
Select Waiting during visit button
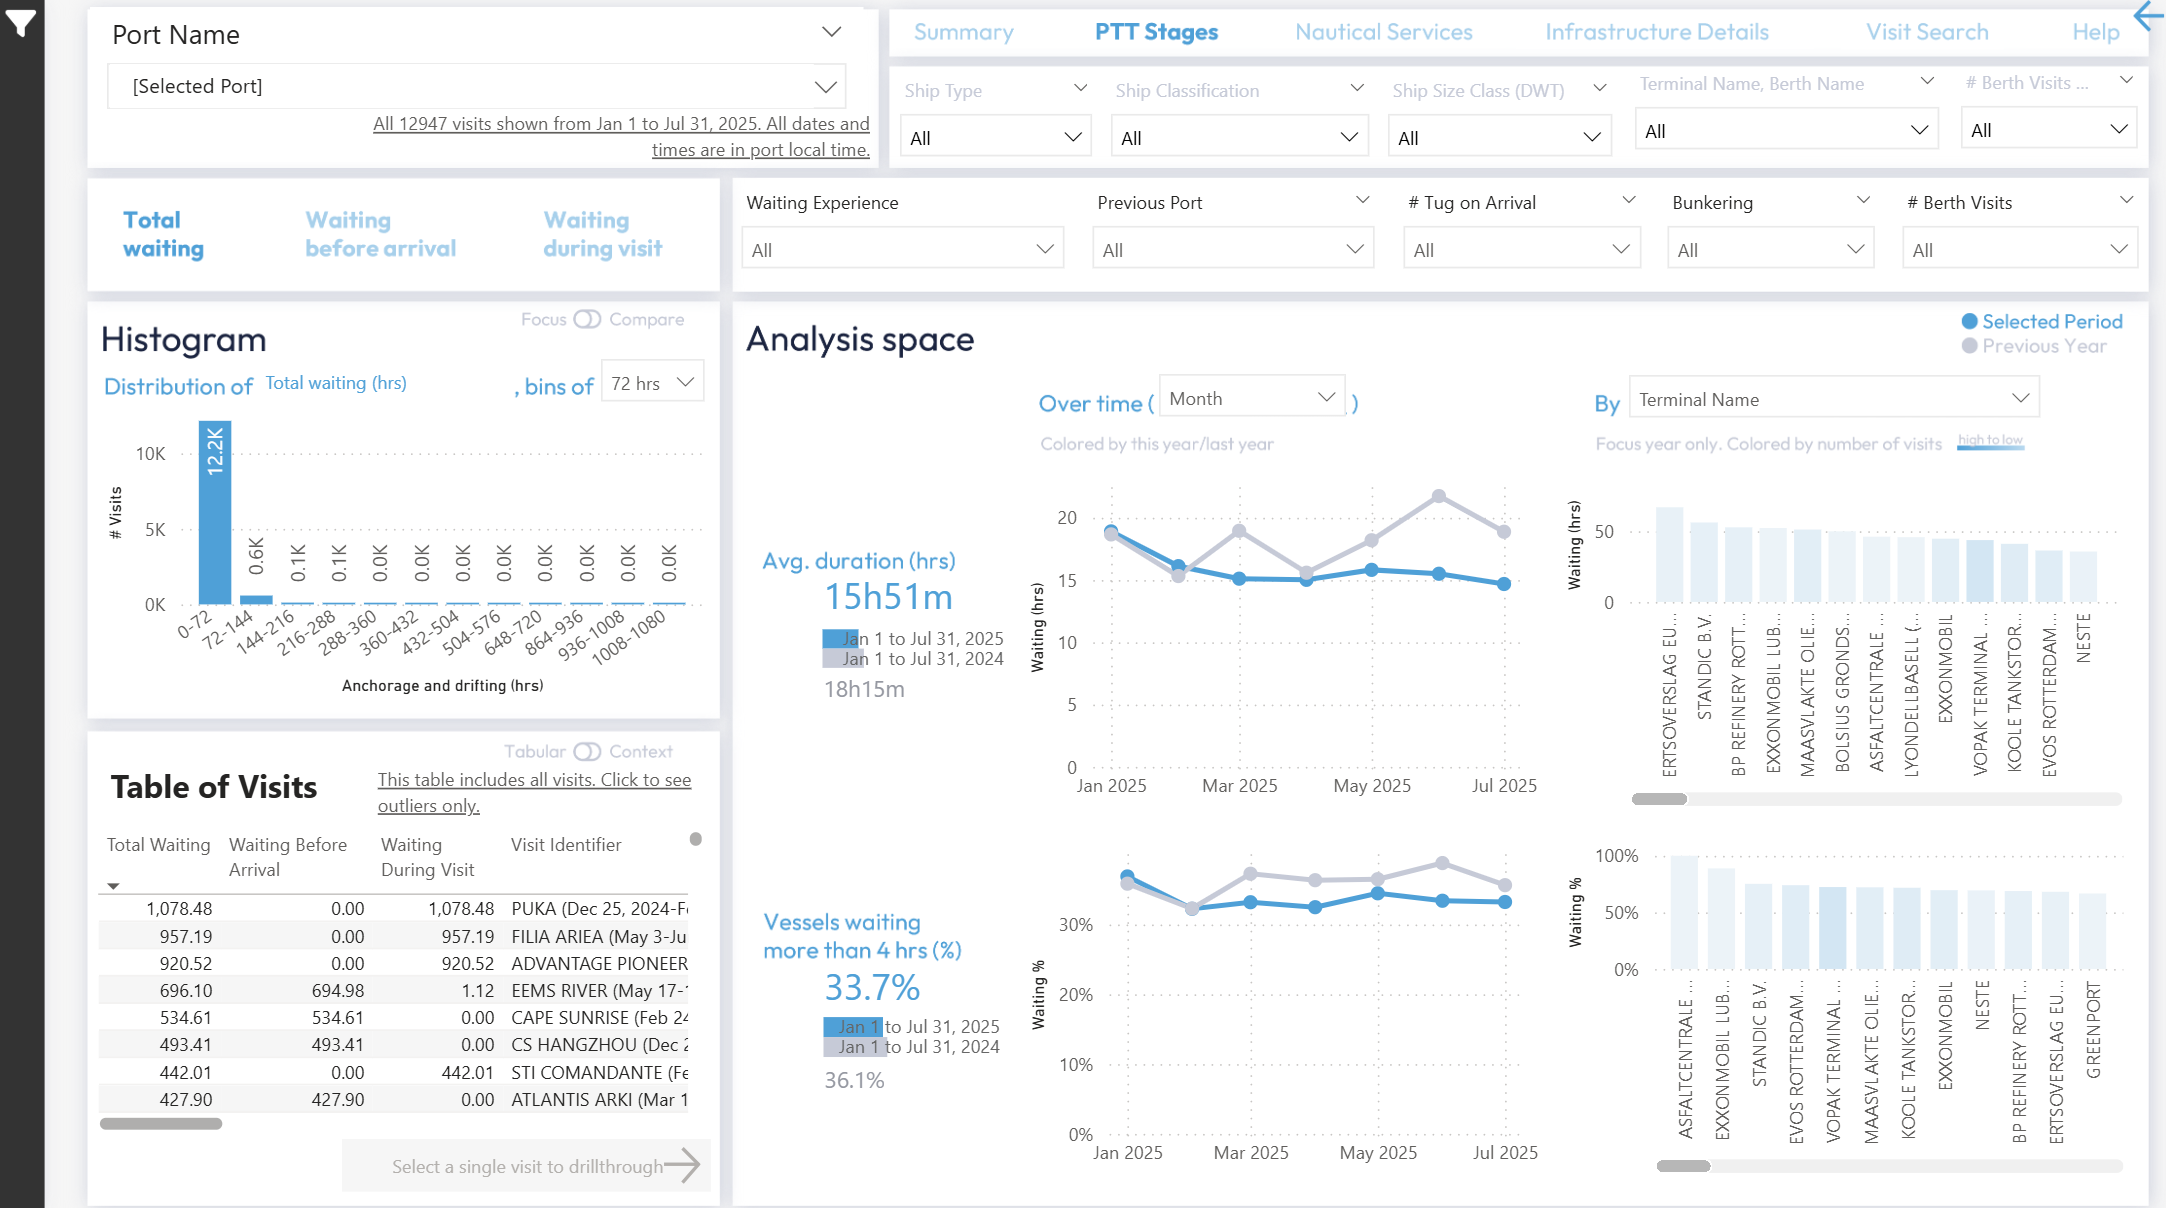pos(602,234)
